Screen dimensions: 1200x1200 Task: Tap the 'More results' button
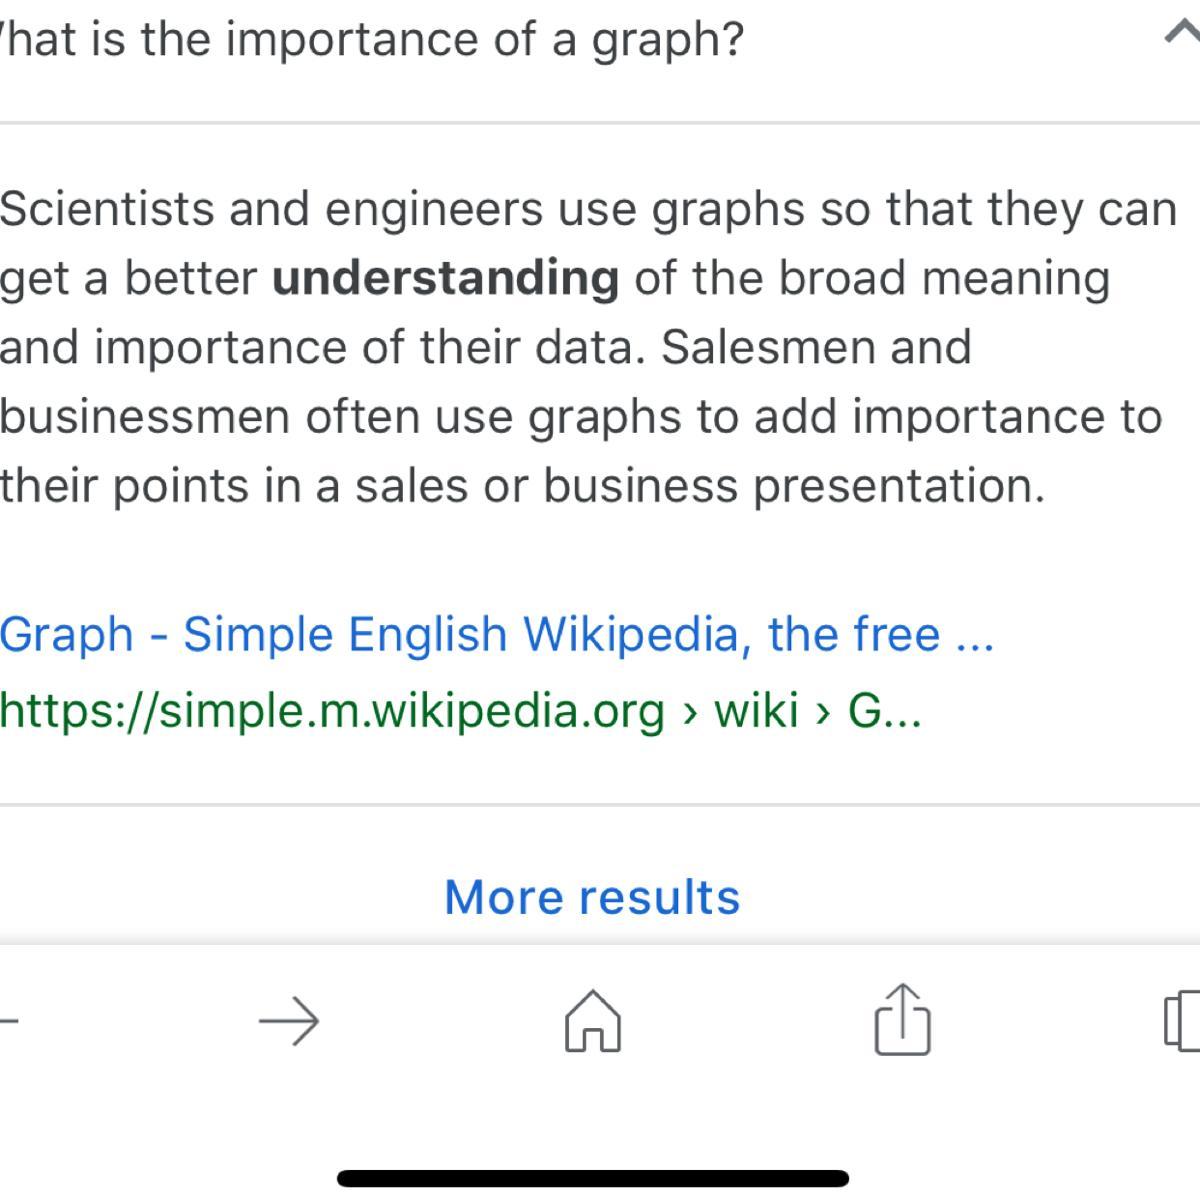pos(592,897)
